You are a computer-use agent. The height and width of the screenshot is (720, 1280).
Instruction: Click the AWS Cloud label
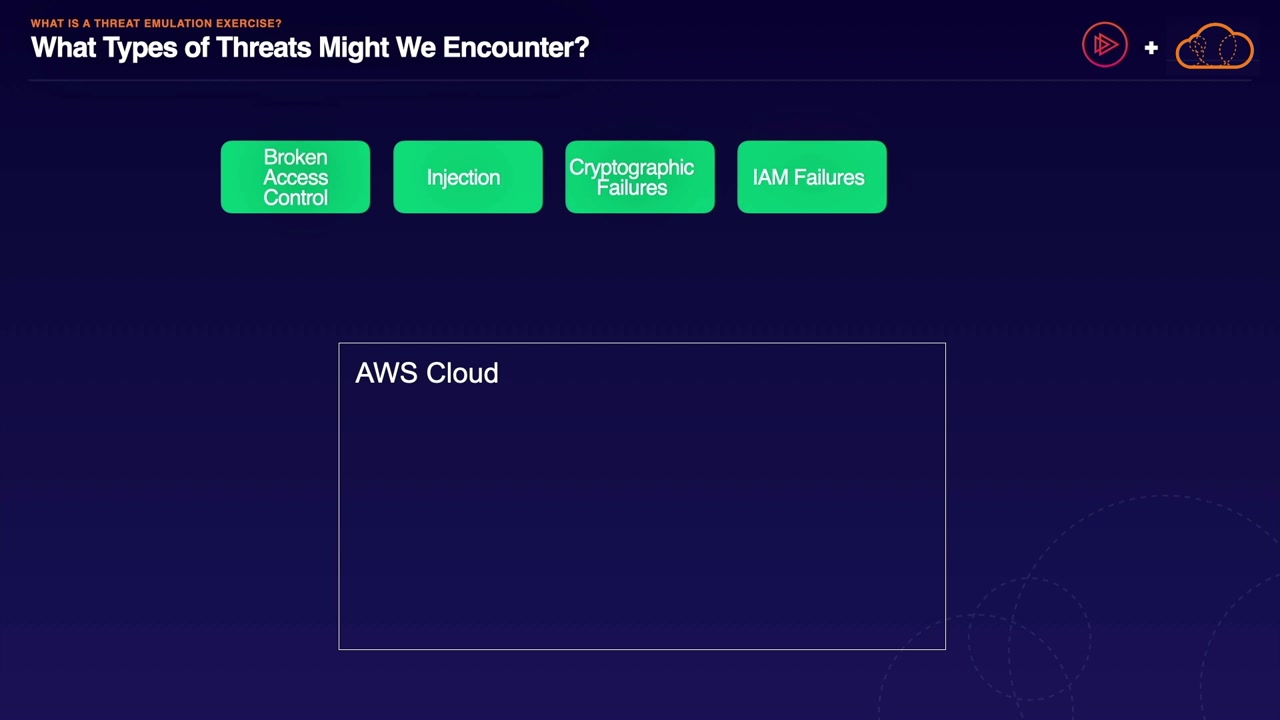click(x=427, y=373)
